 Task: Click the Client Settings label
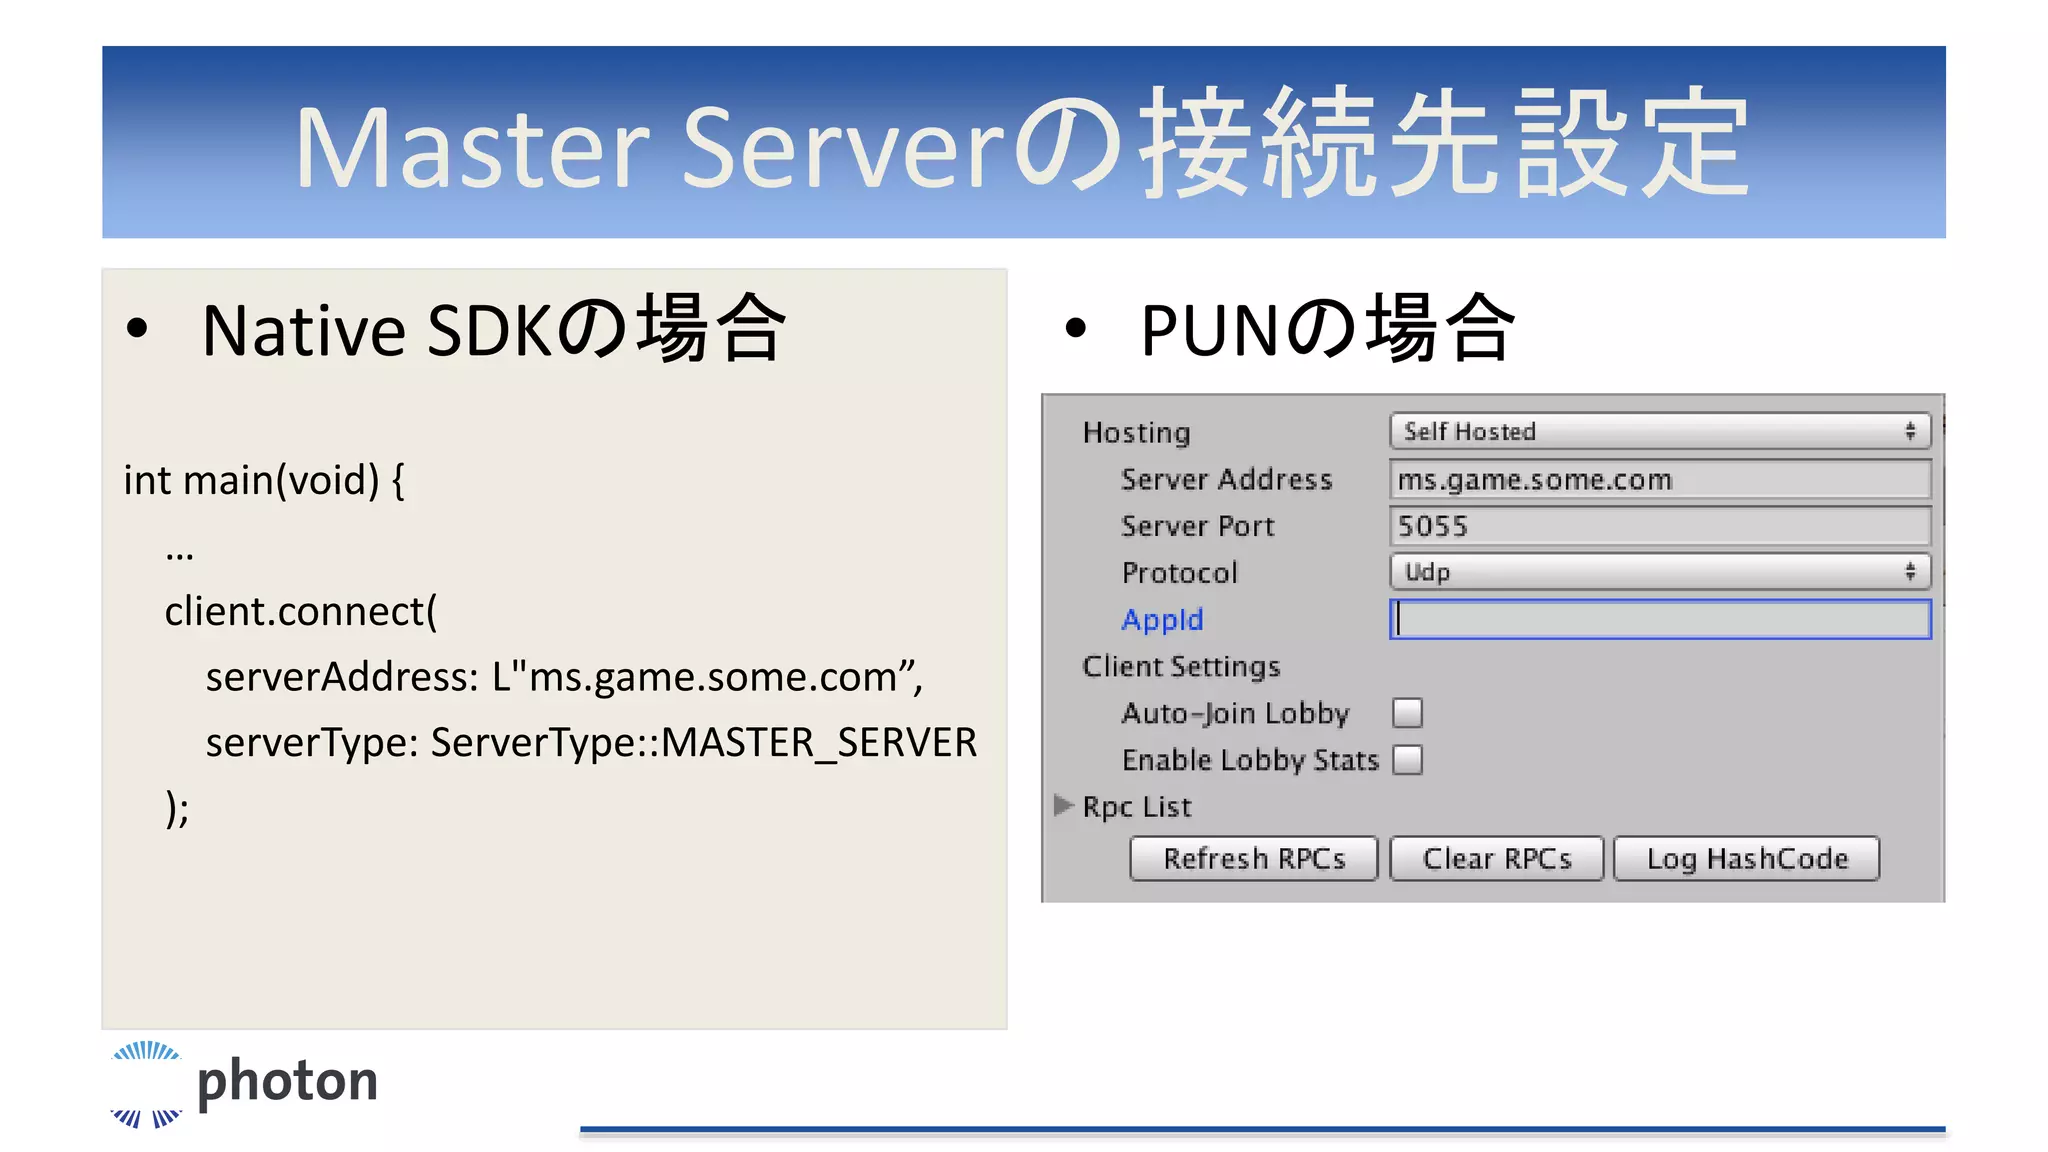(x=1181, y=666)
